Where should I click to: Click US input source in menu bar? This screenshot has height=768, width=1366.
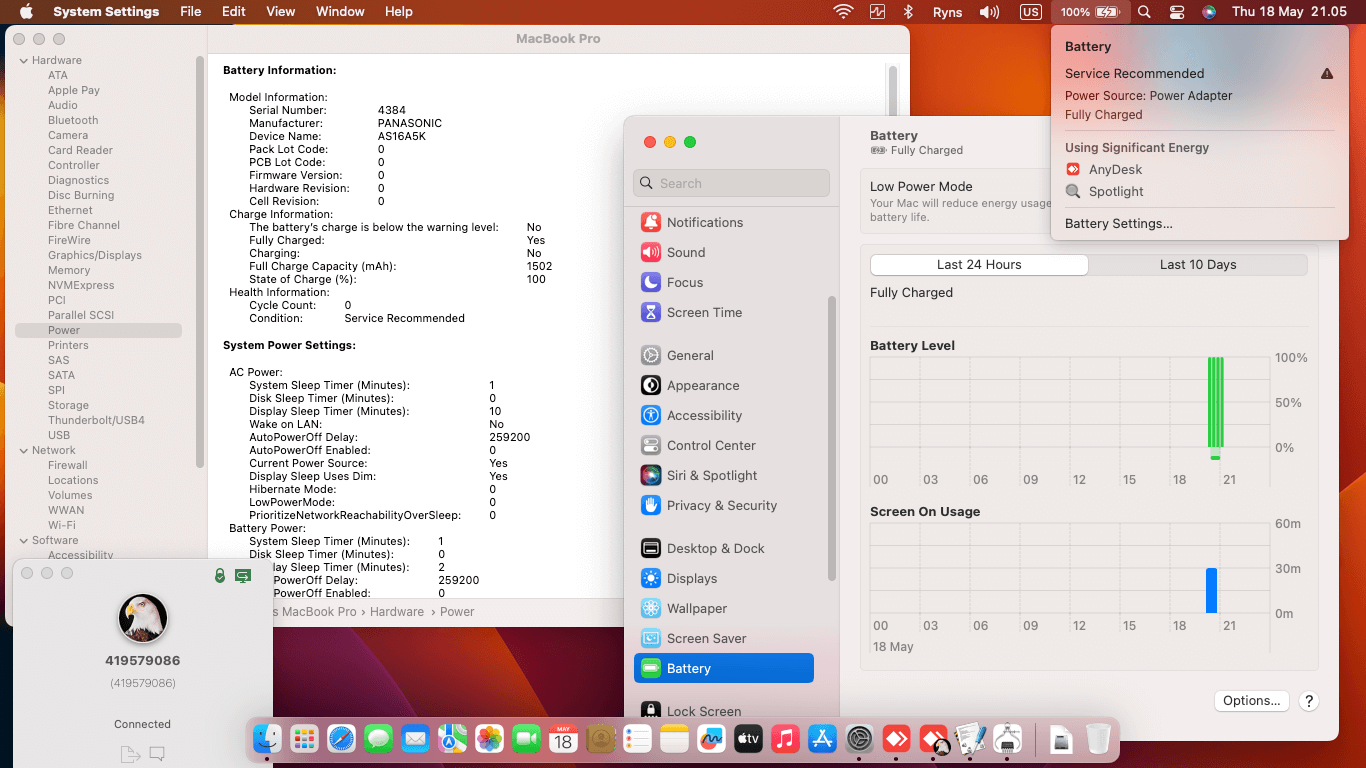(1030, 12)
